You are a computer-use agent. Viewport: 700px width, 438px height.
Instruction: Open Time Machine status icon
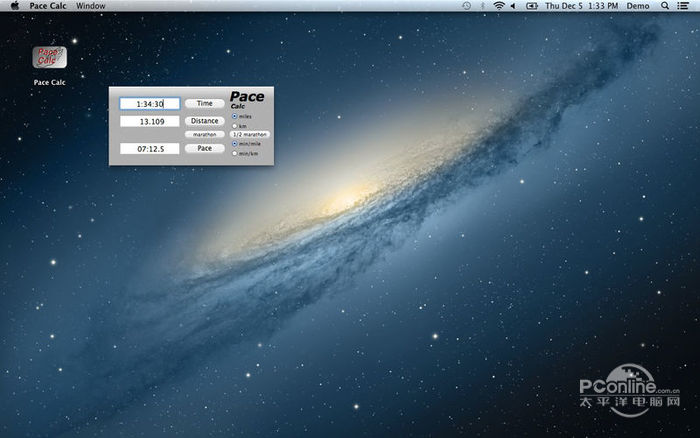point(467,6)
